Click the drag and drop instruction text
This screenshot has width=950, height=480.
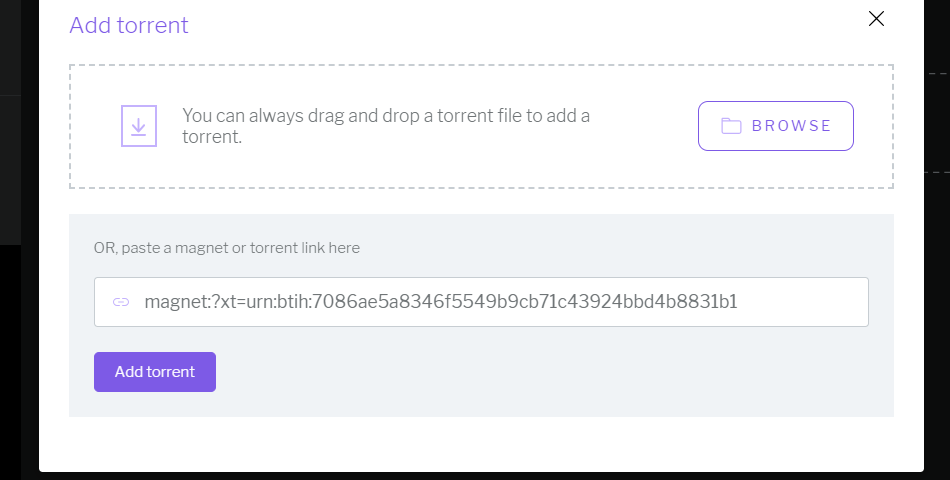coord(386,125)
